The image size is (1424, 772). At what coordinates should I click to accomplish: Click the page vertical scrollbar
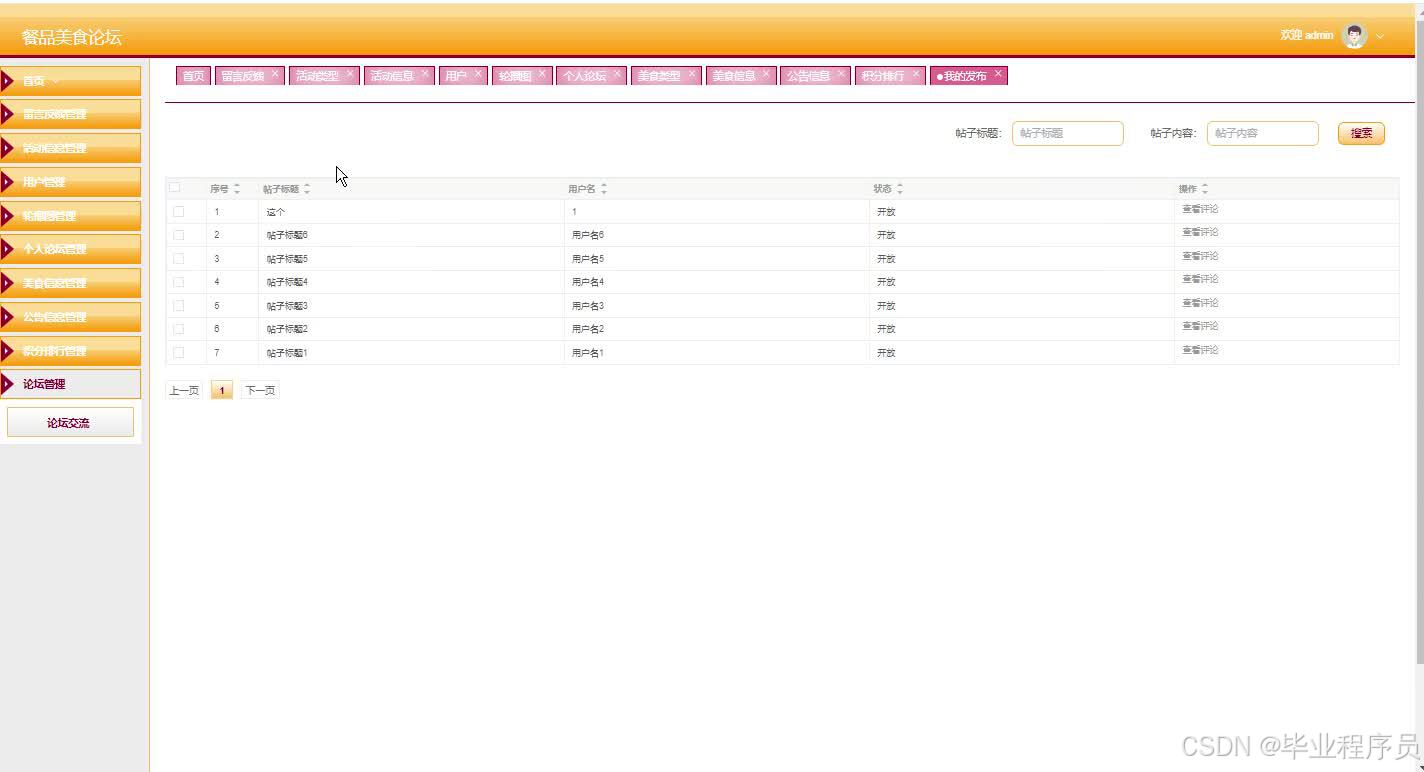click(x=1419, y=340)
